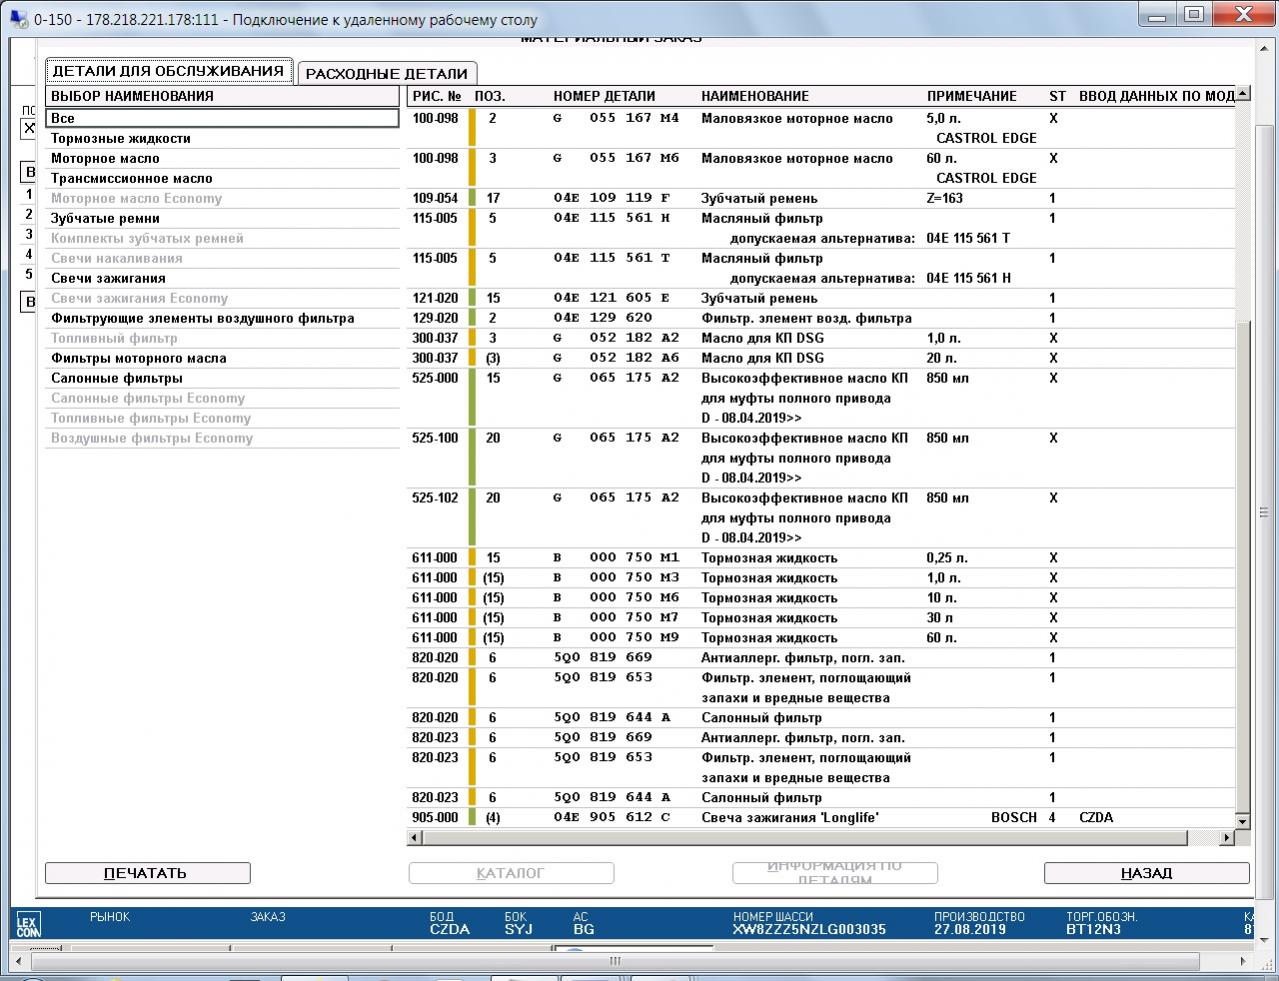
Task: Select part 04E 109 119 F Зубчатый ремень
Action: pos(821,198)
